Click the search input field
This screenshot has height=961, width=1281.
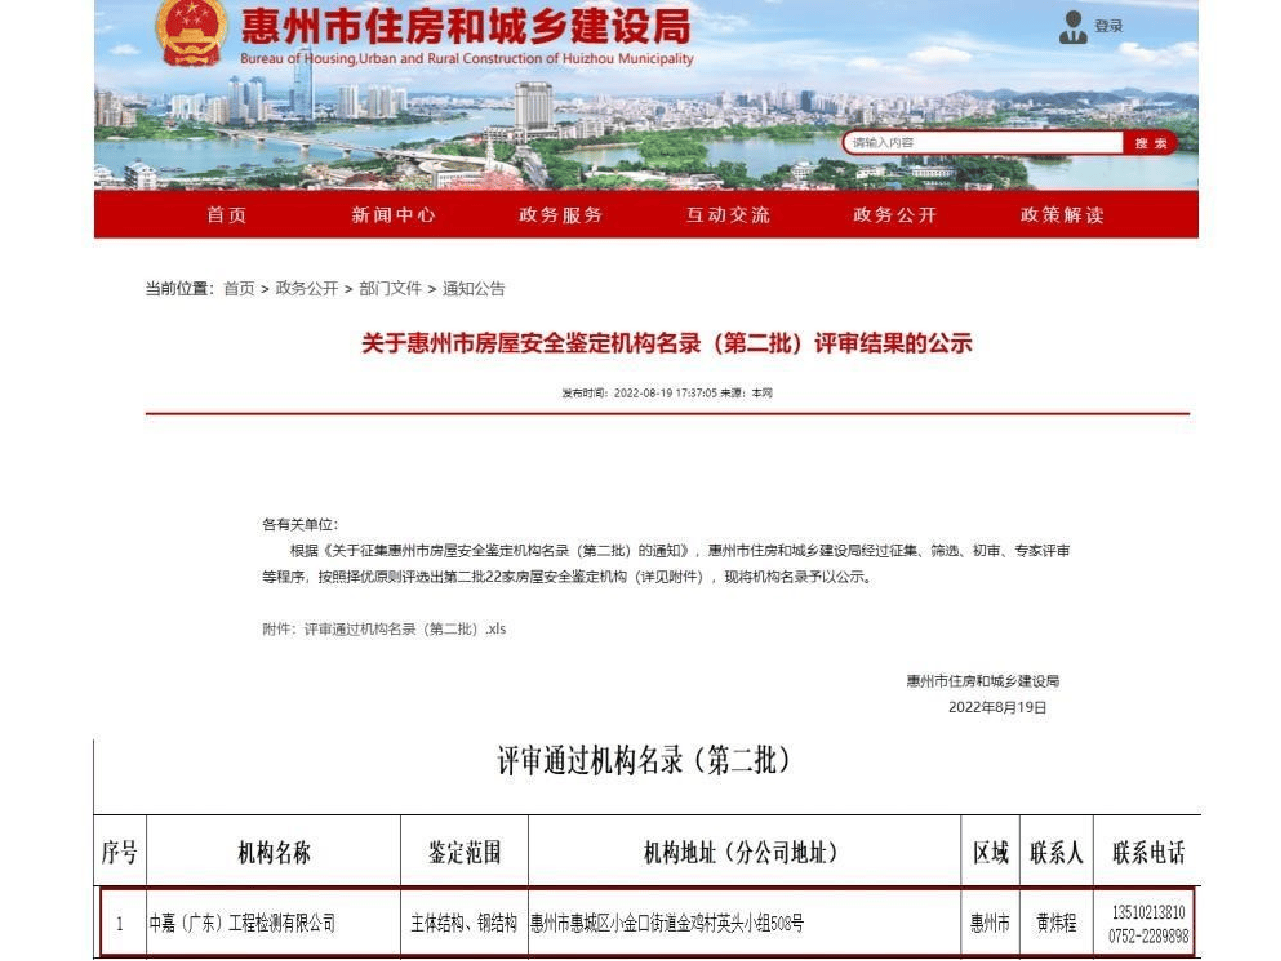click(x=982, y=143)
